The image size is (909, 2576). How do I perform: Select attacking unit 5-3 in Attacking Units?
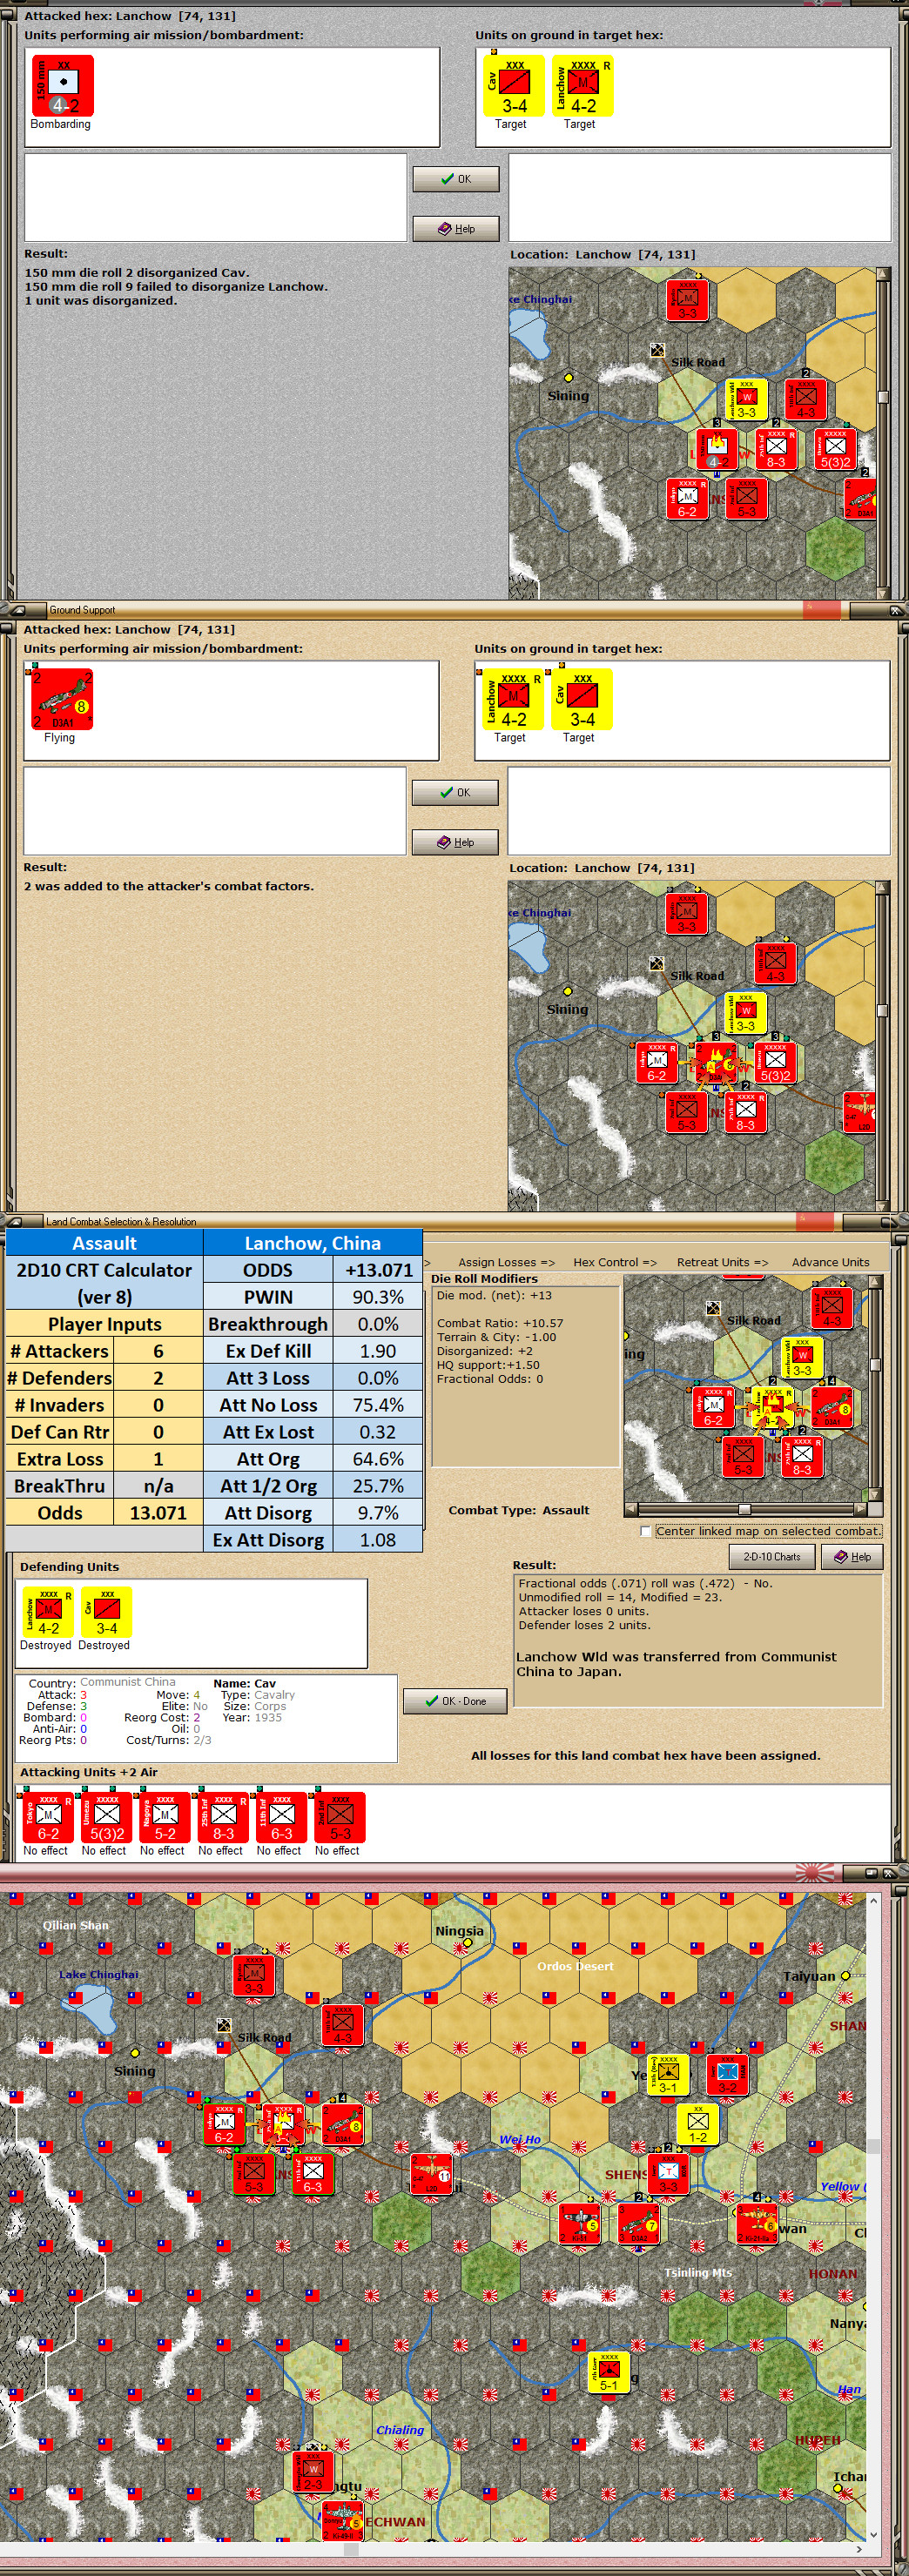(x=340, y=1817)
